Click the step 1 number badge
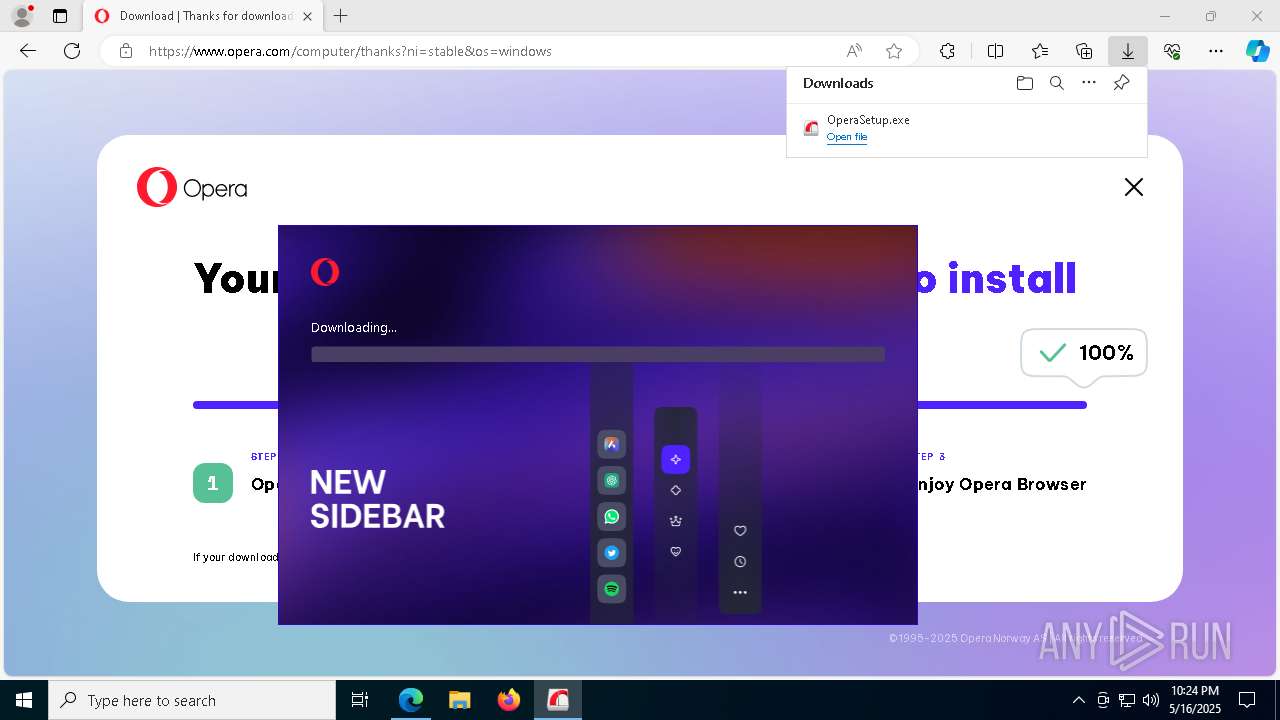Screen dimensions: 1280x720 [213, 483]
